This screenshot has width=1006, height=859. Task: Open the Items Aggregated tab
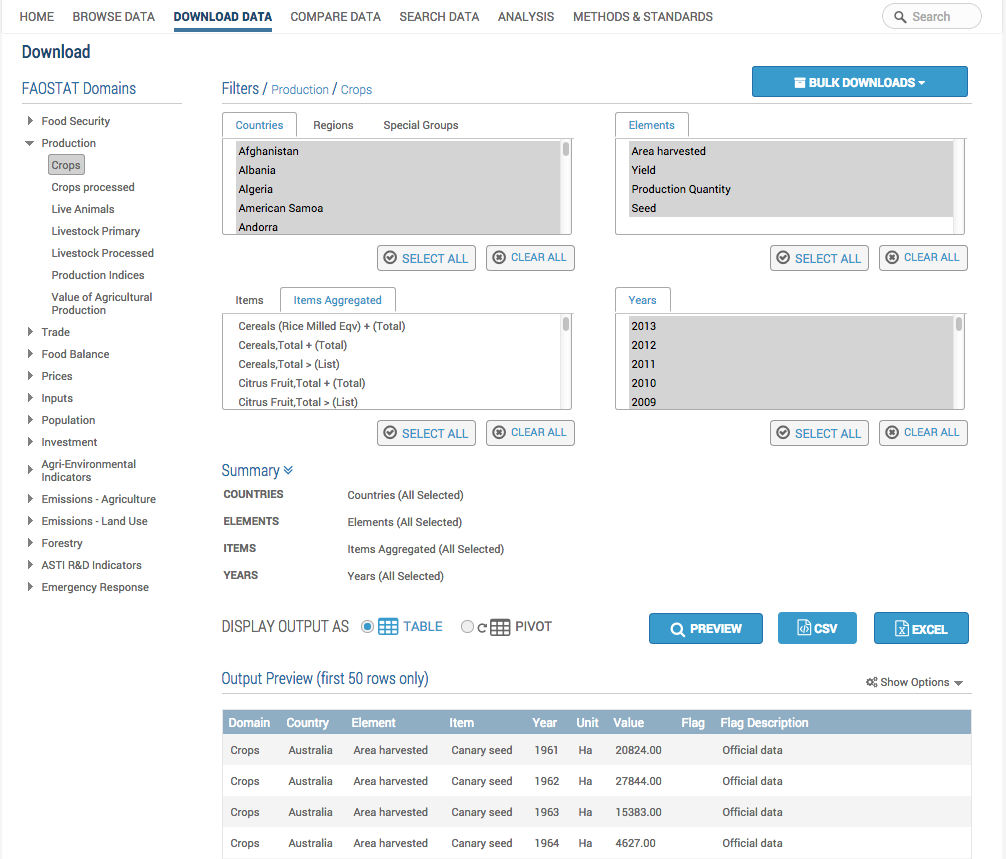(x=337, y=300)
